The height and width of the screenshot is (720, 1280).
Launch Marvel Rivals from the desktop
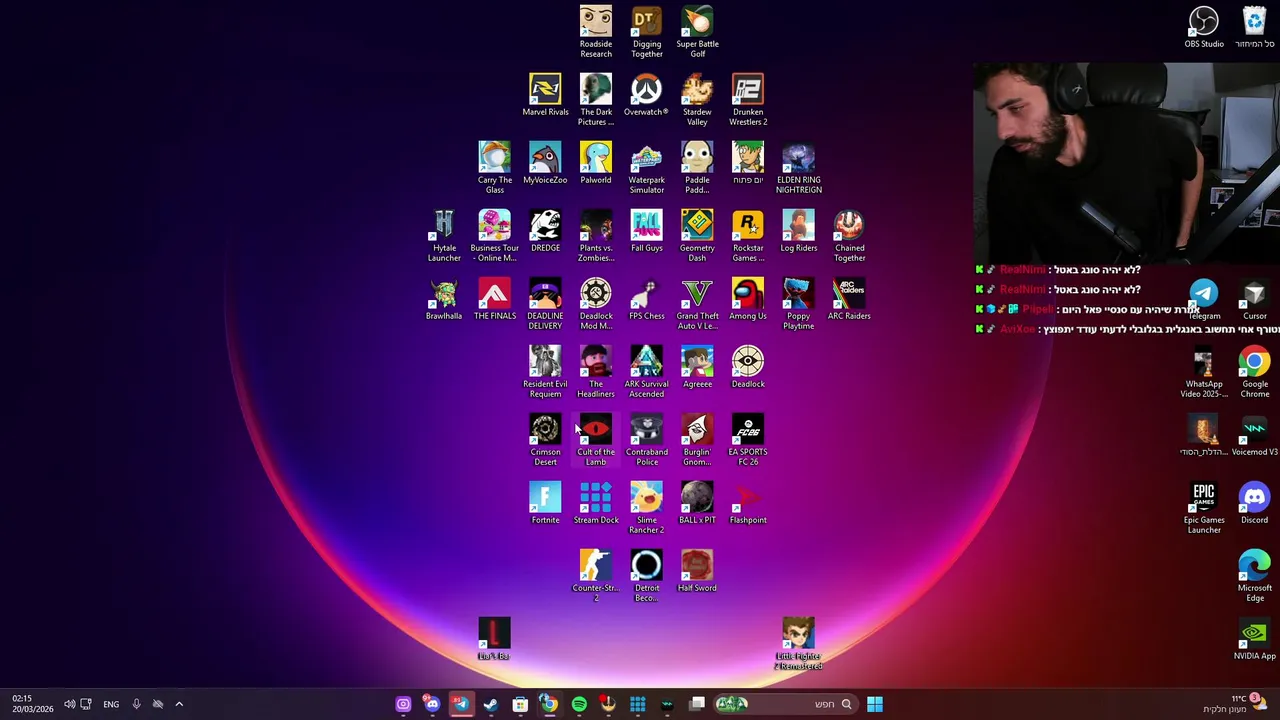545,95
